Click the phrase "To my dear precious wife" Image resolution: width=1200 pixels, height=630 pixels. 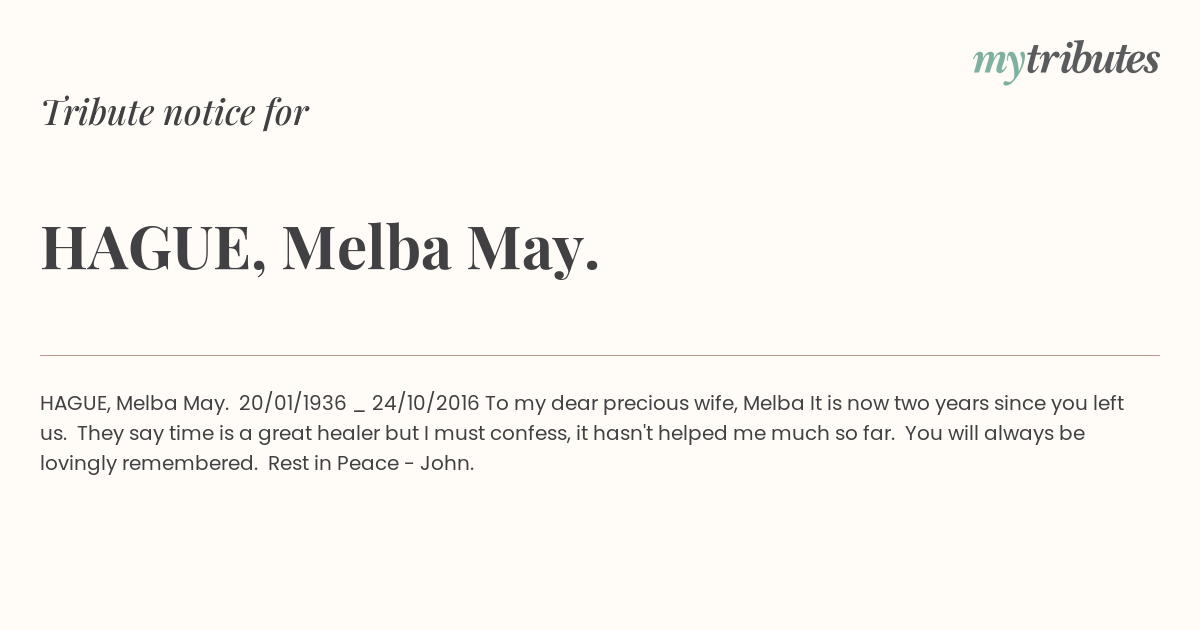(611, 404)
